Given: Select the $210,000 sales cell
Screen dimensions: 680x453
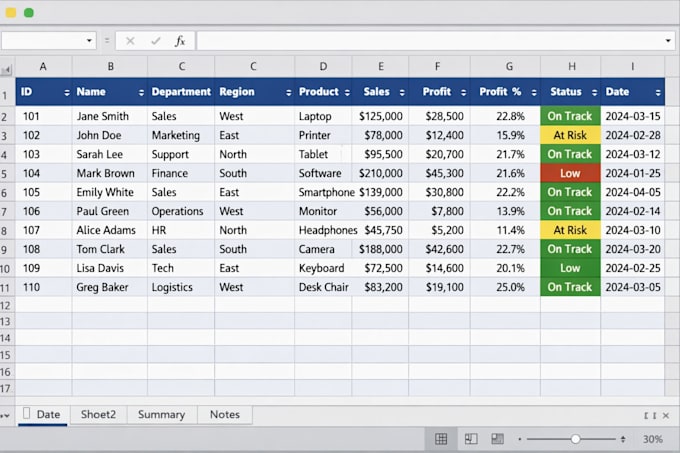Looking at the screenshot, I should click(x=380, y=173).
